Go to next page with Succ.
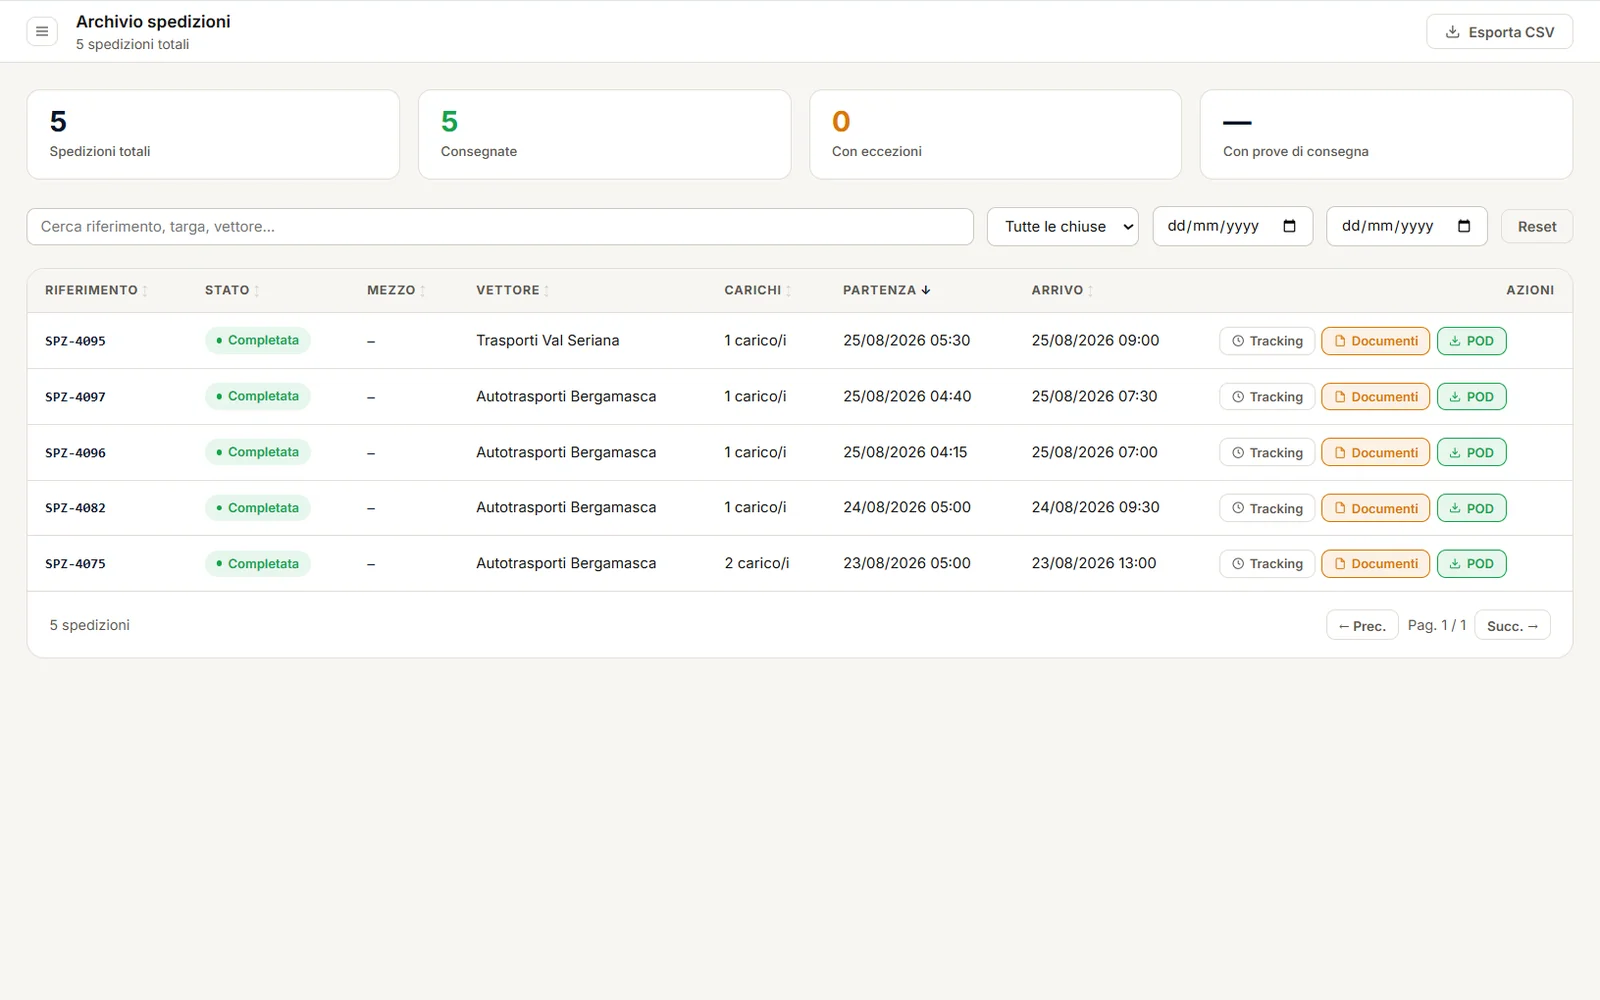 pos(1512,626)
